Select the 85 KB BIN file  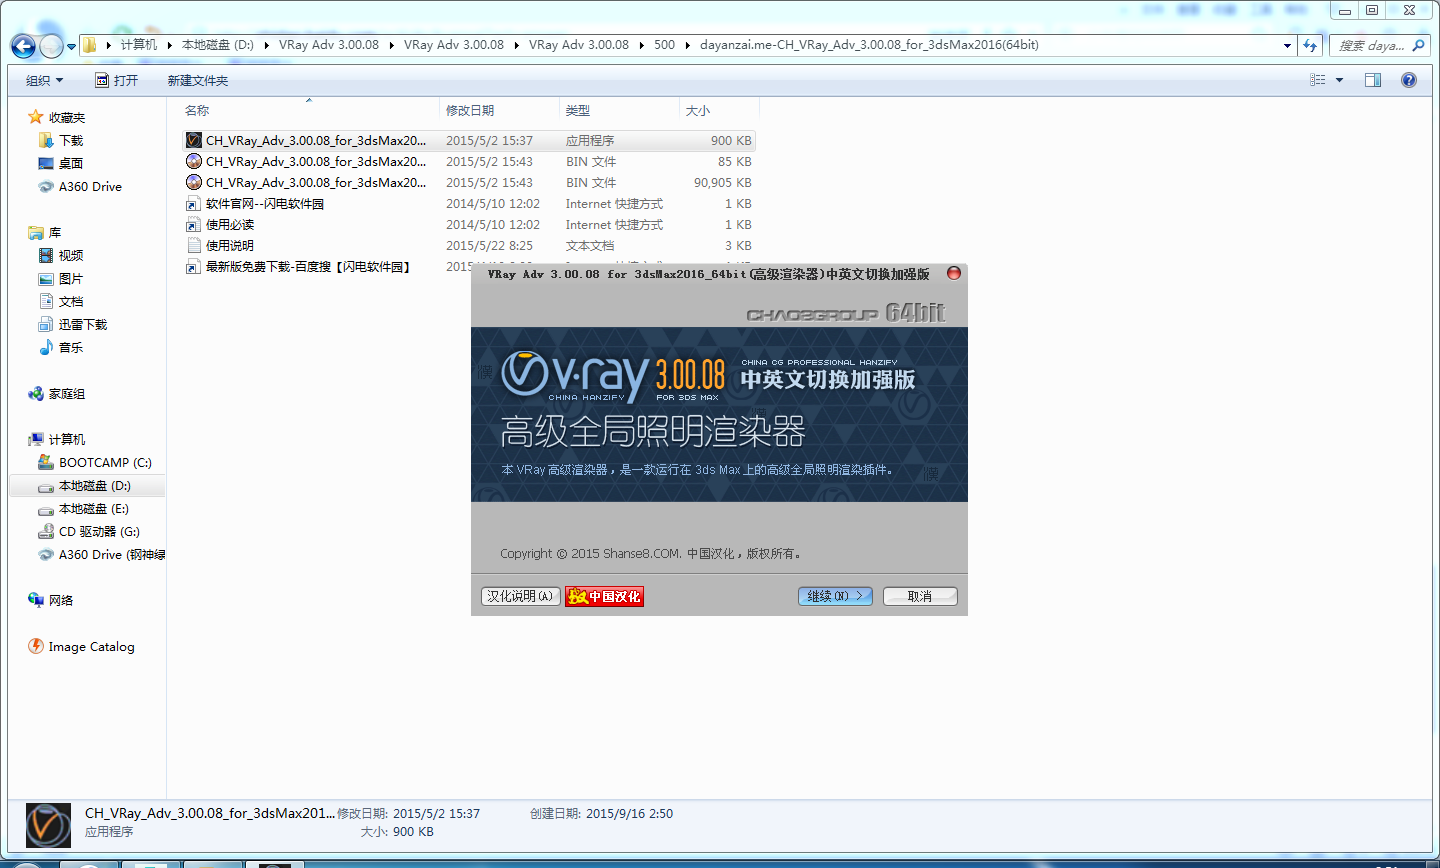(x=469, y=161)
